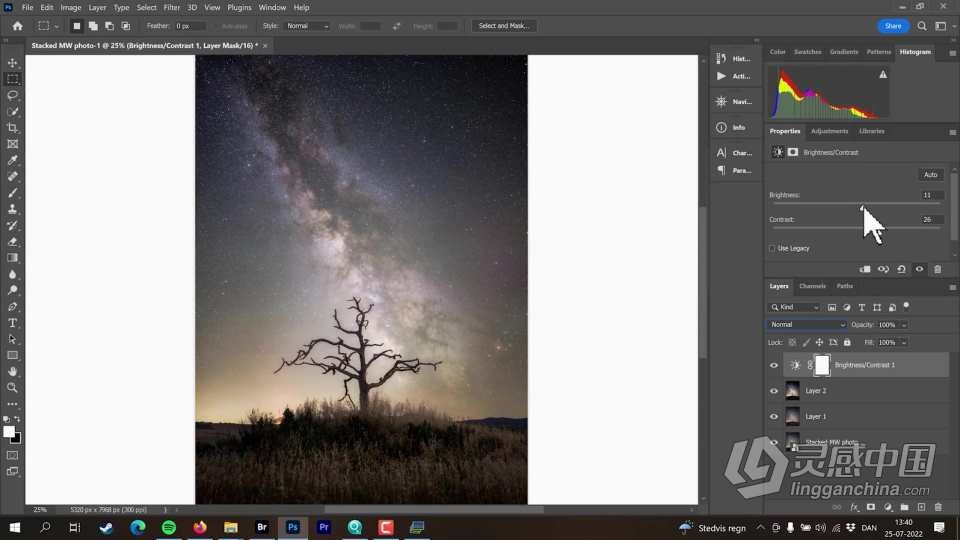Select the Rectangular Marquee tool in toolbar
960x540 pixels.
(12, 79)
